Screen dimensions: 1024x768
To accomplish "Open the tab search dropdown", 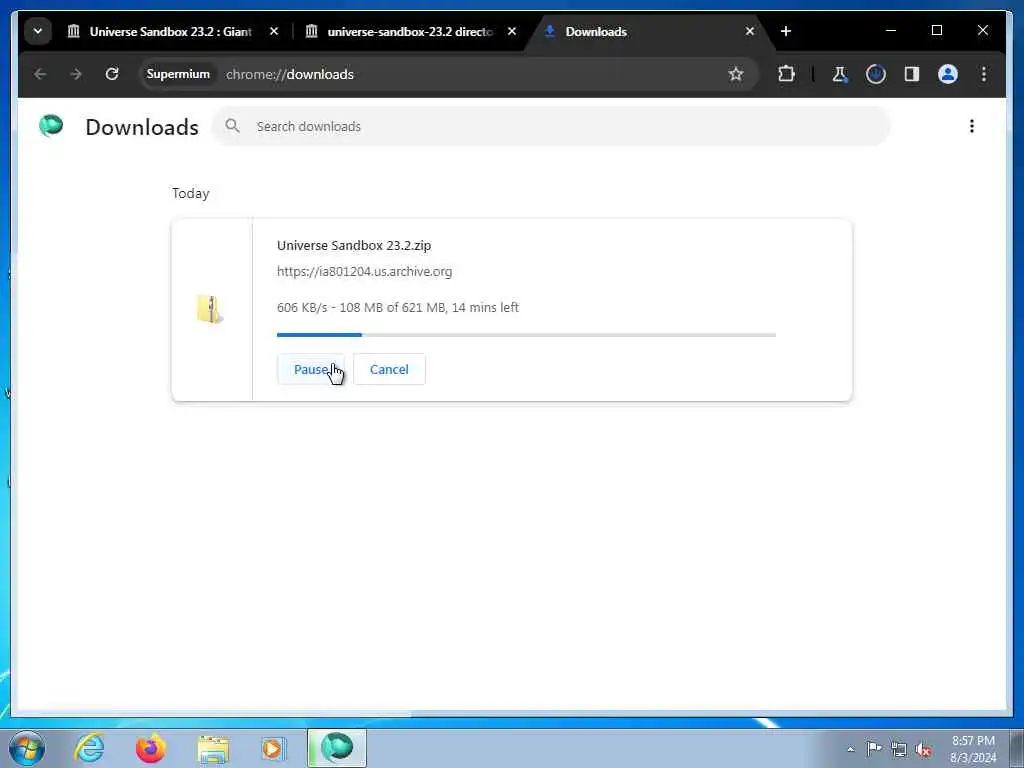I will [x=38, y=31].
